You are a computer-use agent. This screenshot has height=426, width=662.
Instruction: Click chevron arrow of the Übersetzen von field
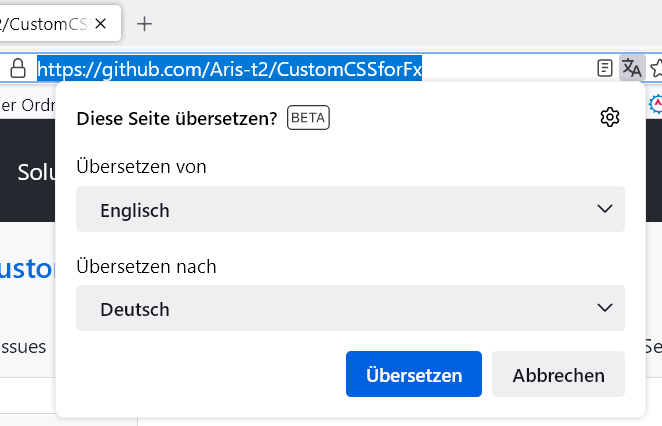tap(604, 210)
